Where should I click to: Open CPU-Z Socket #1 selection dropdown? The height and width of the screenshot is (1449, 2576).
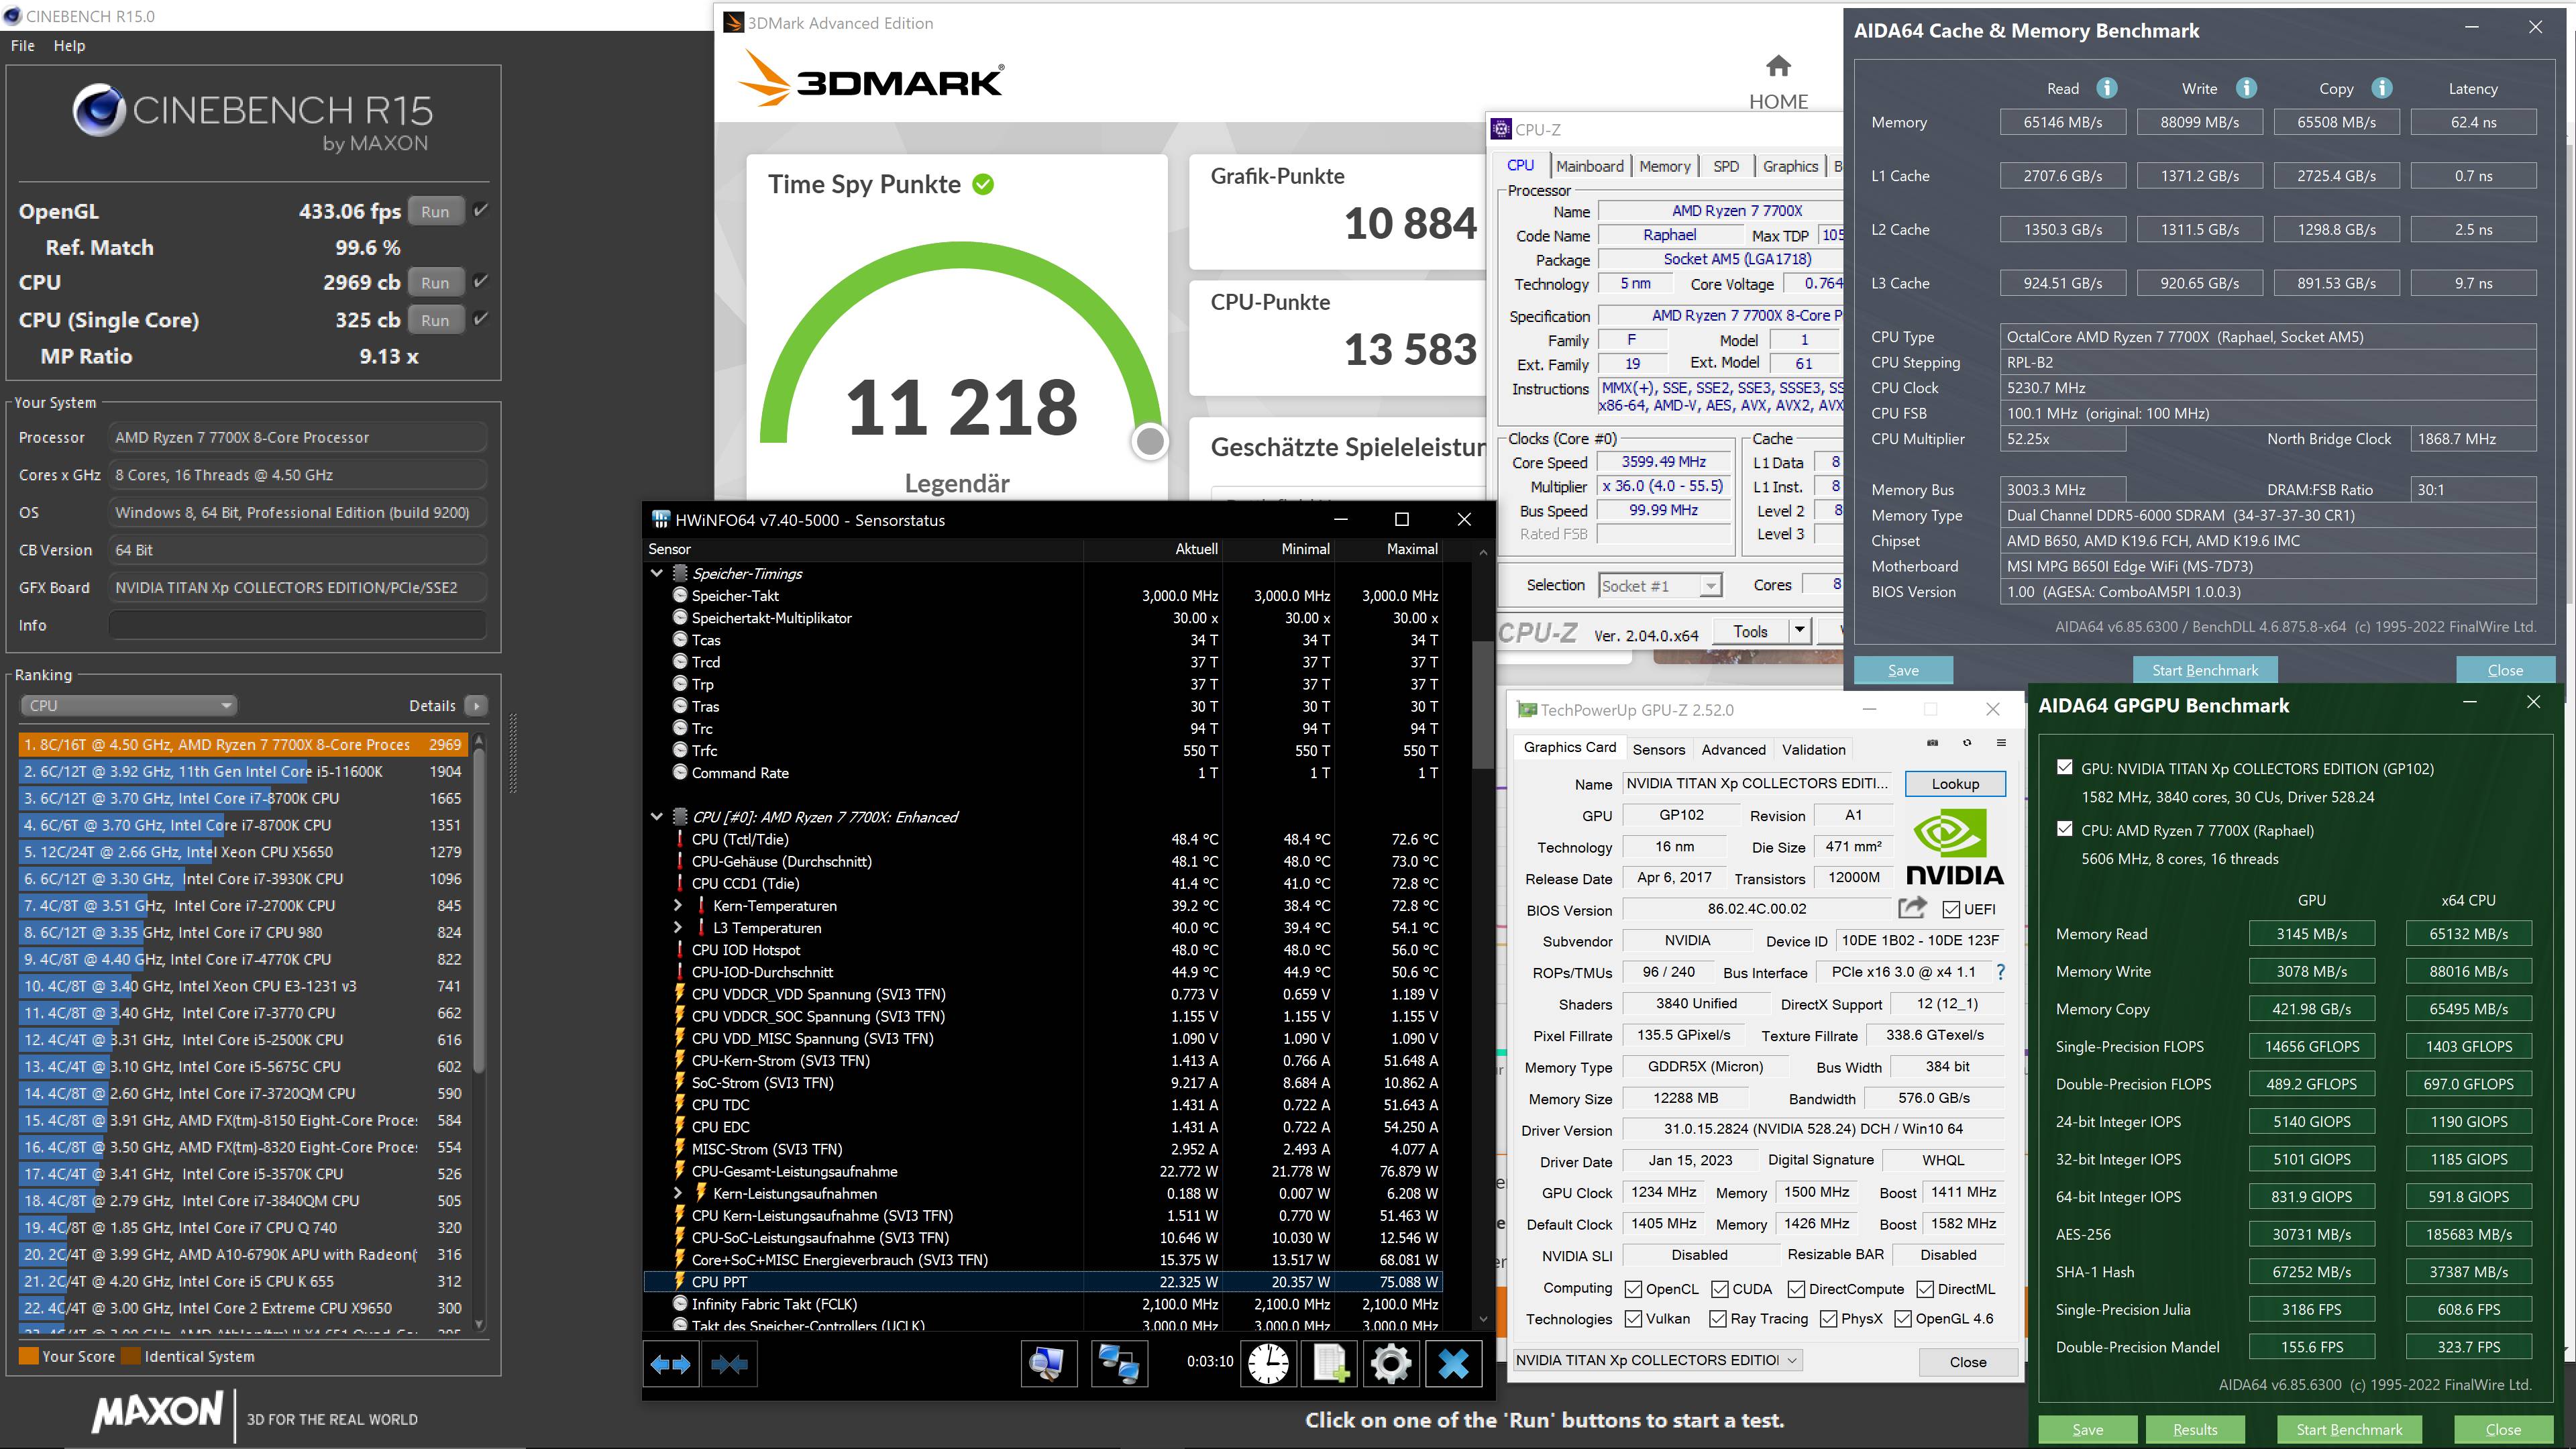click(1660, 586)
